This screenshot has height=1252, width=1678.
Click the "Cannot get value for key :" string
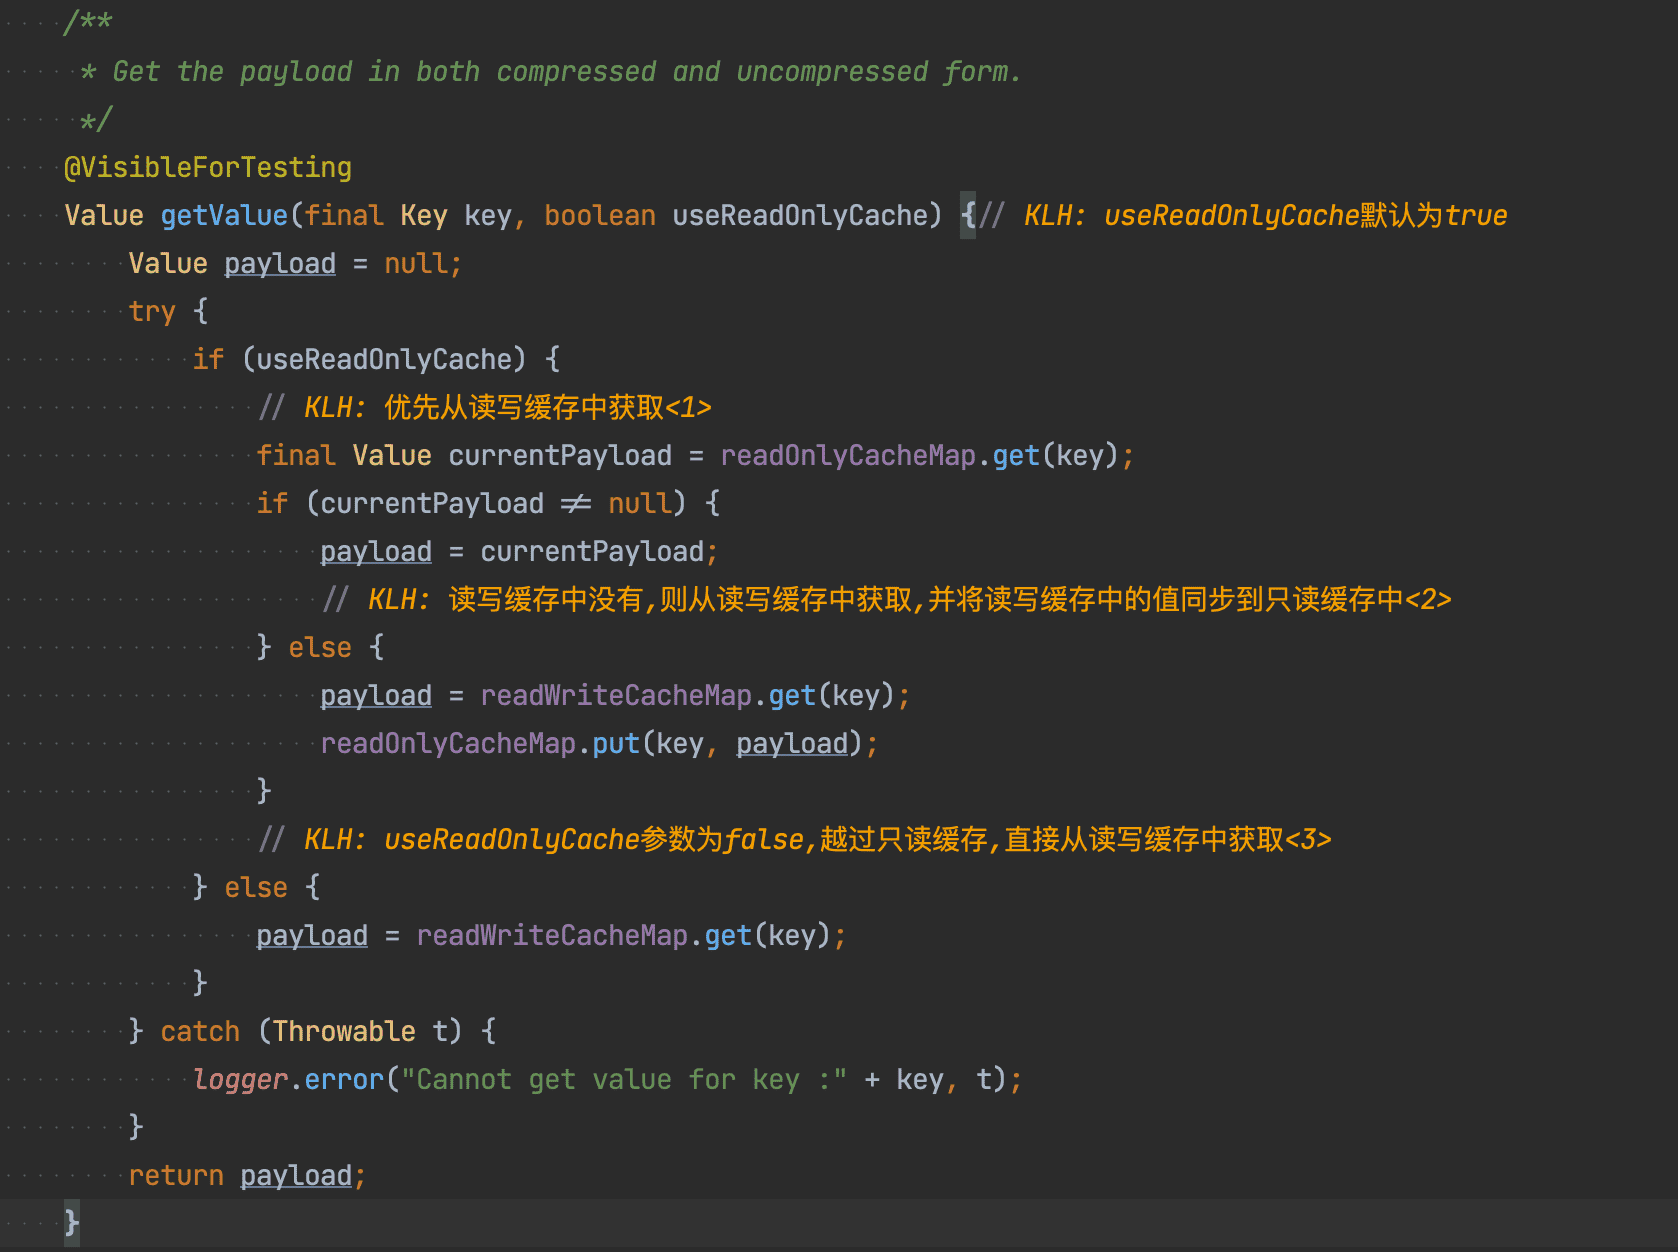click(x=624, y=1080)
